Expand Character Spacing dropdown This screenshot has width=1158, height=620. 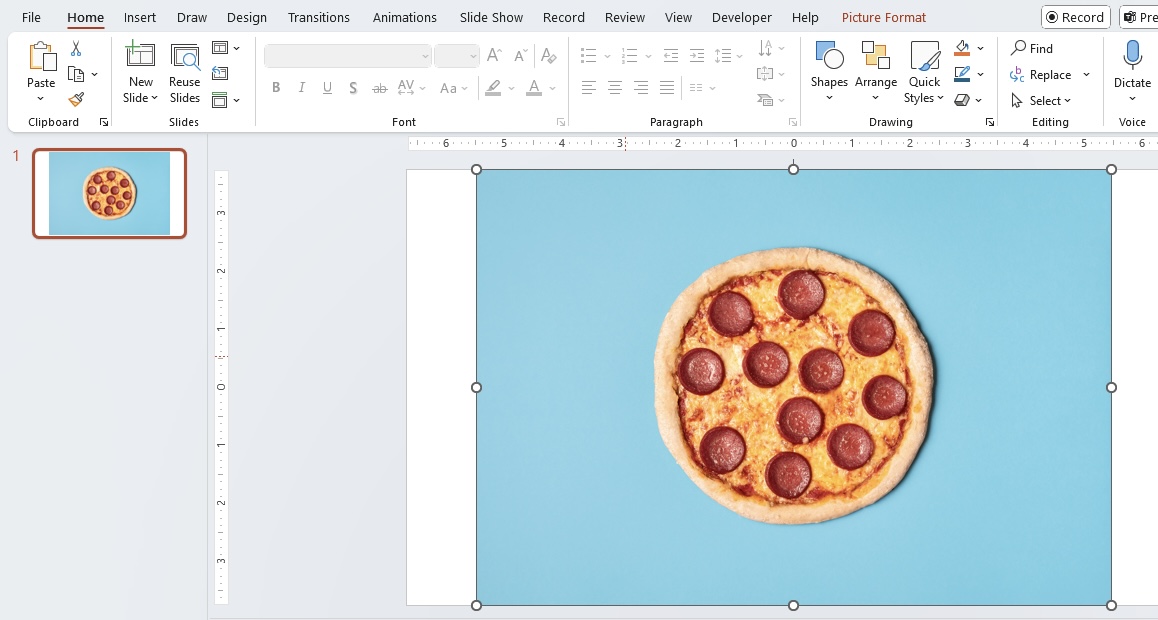pos(422,88)
